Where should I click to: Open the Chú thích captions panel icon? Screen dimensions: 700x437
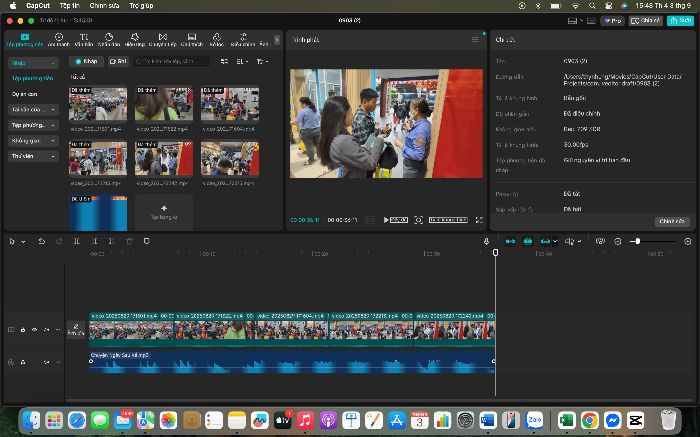click(192, 40)
